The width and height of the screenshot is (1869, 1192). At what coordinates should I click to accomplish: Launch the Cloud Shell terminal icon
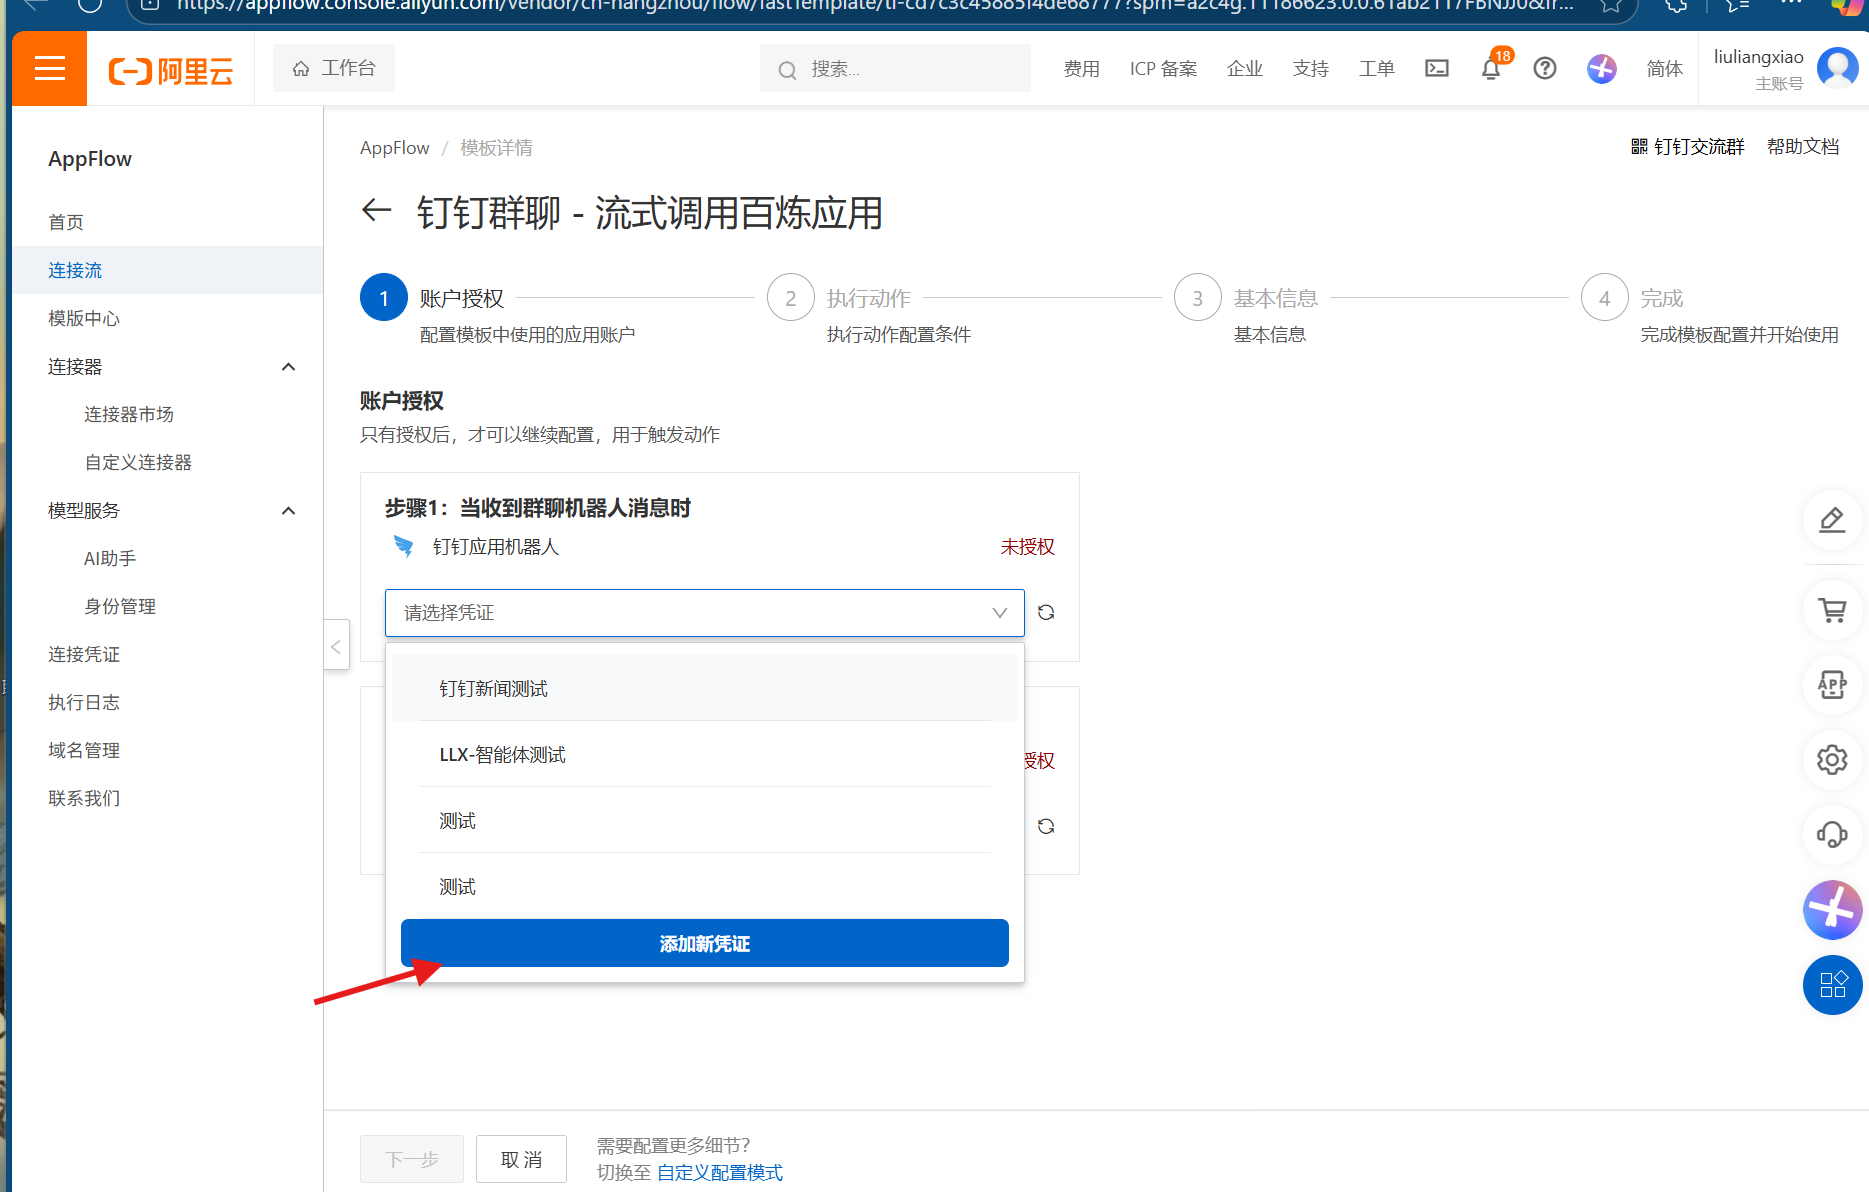1437,68
